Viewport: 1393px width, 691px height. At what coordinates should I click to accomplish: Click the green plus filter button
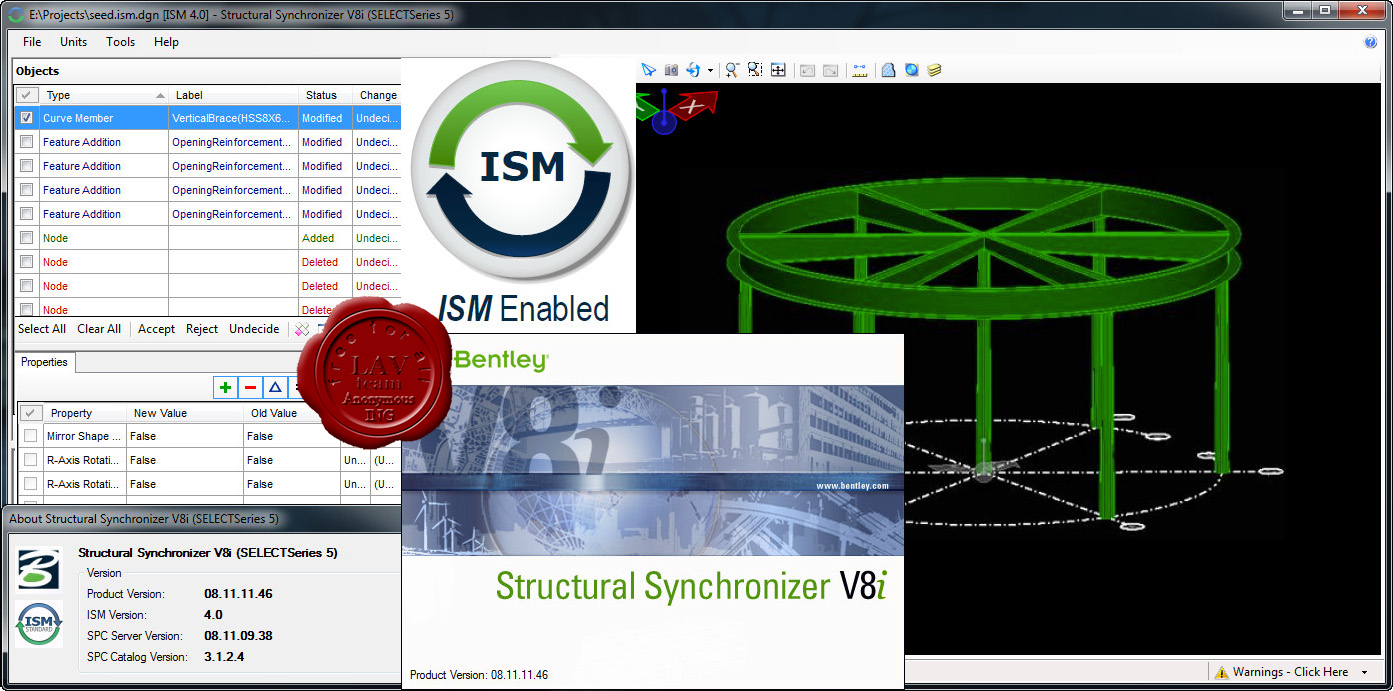tap(226, 387)
